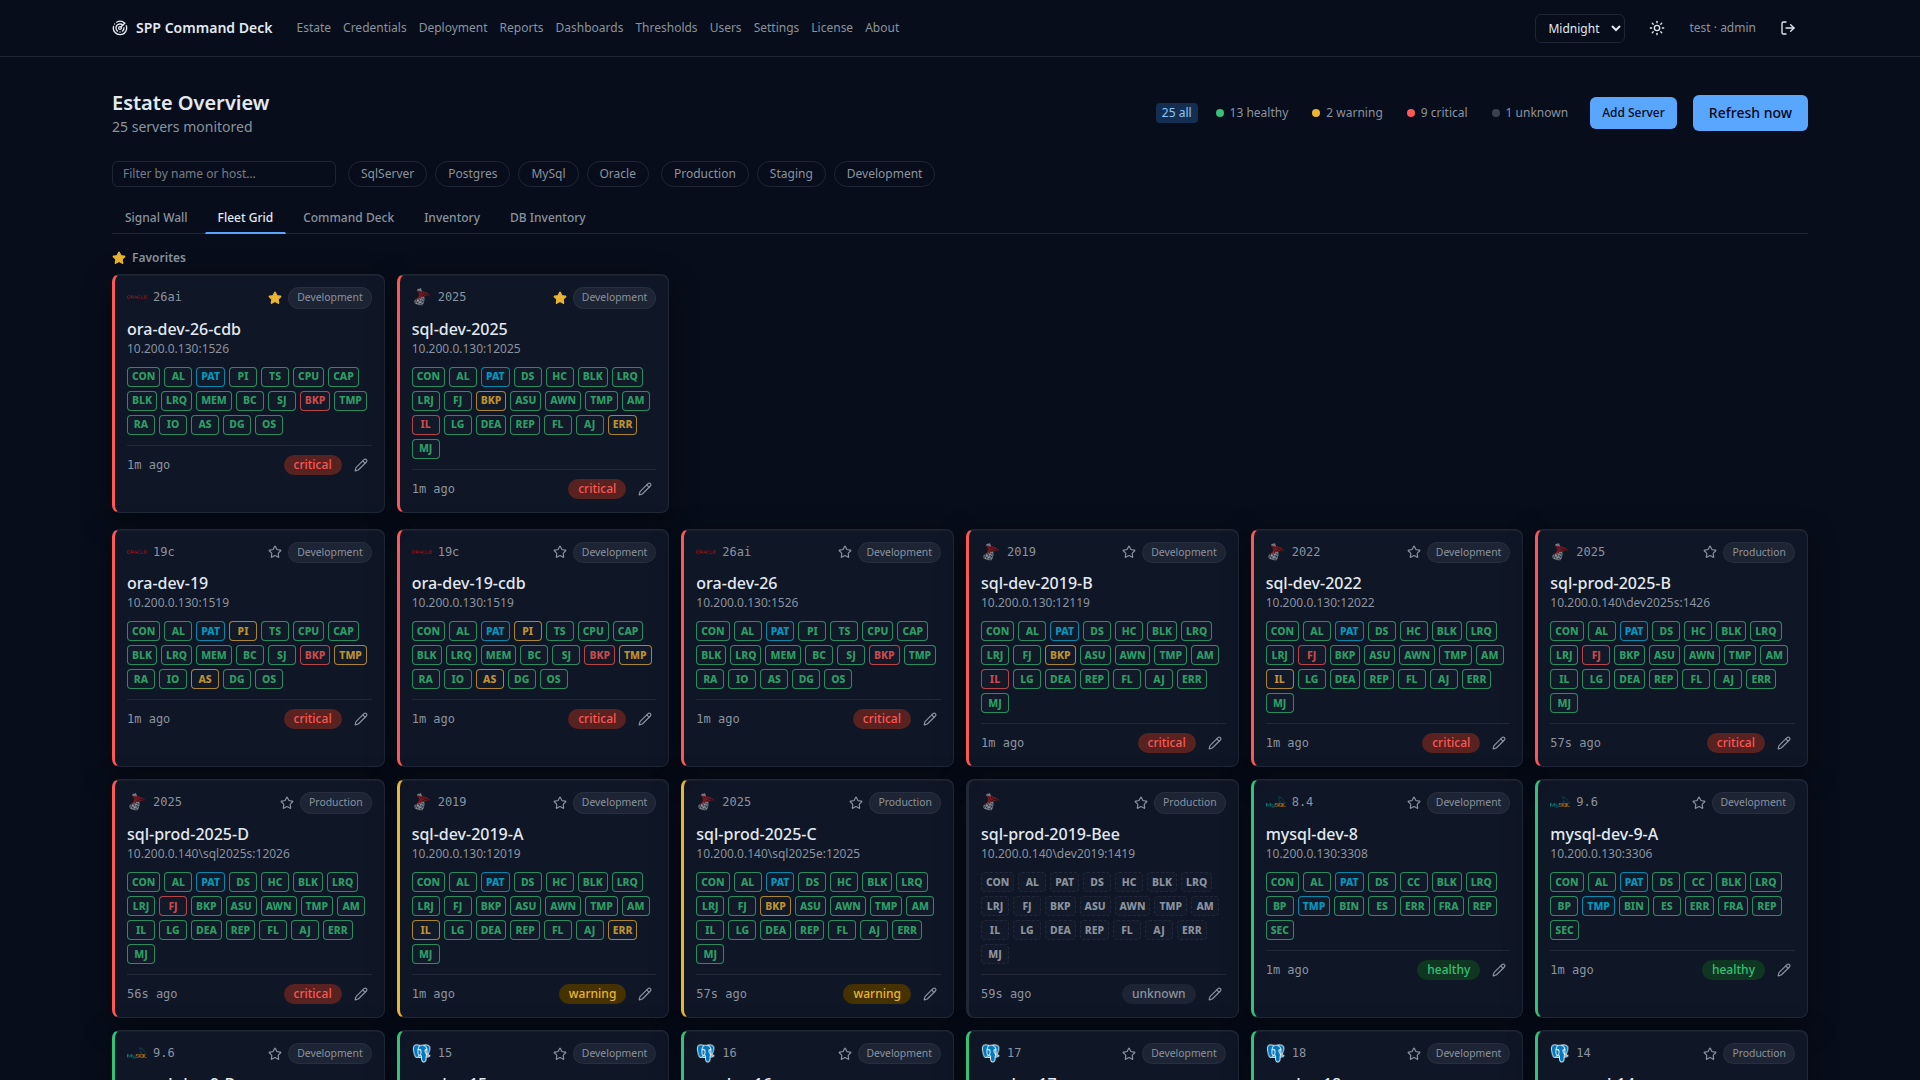Show only 2 warning servers
The image size is (1920, 1080).
click(1347, 113)
